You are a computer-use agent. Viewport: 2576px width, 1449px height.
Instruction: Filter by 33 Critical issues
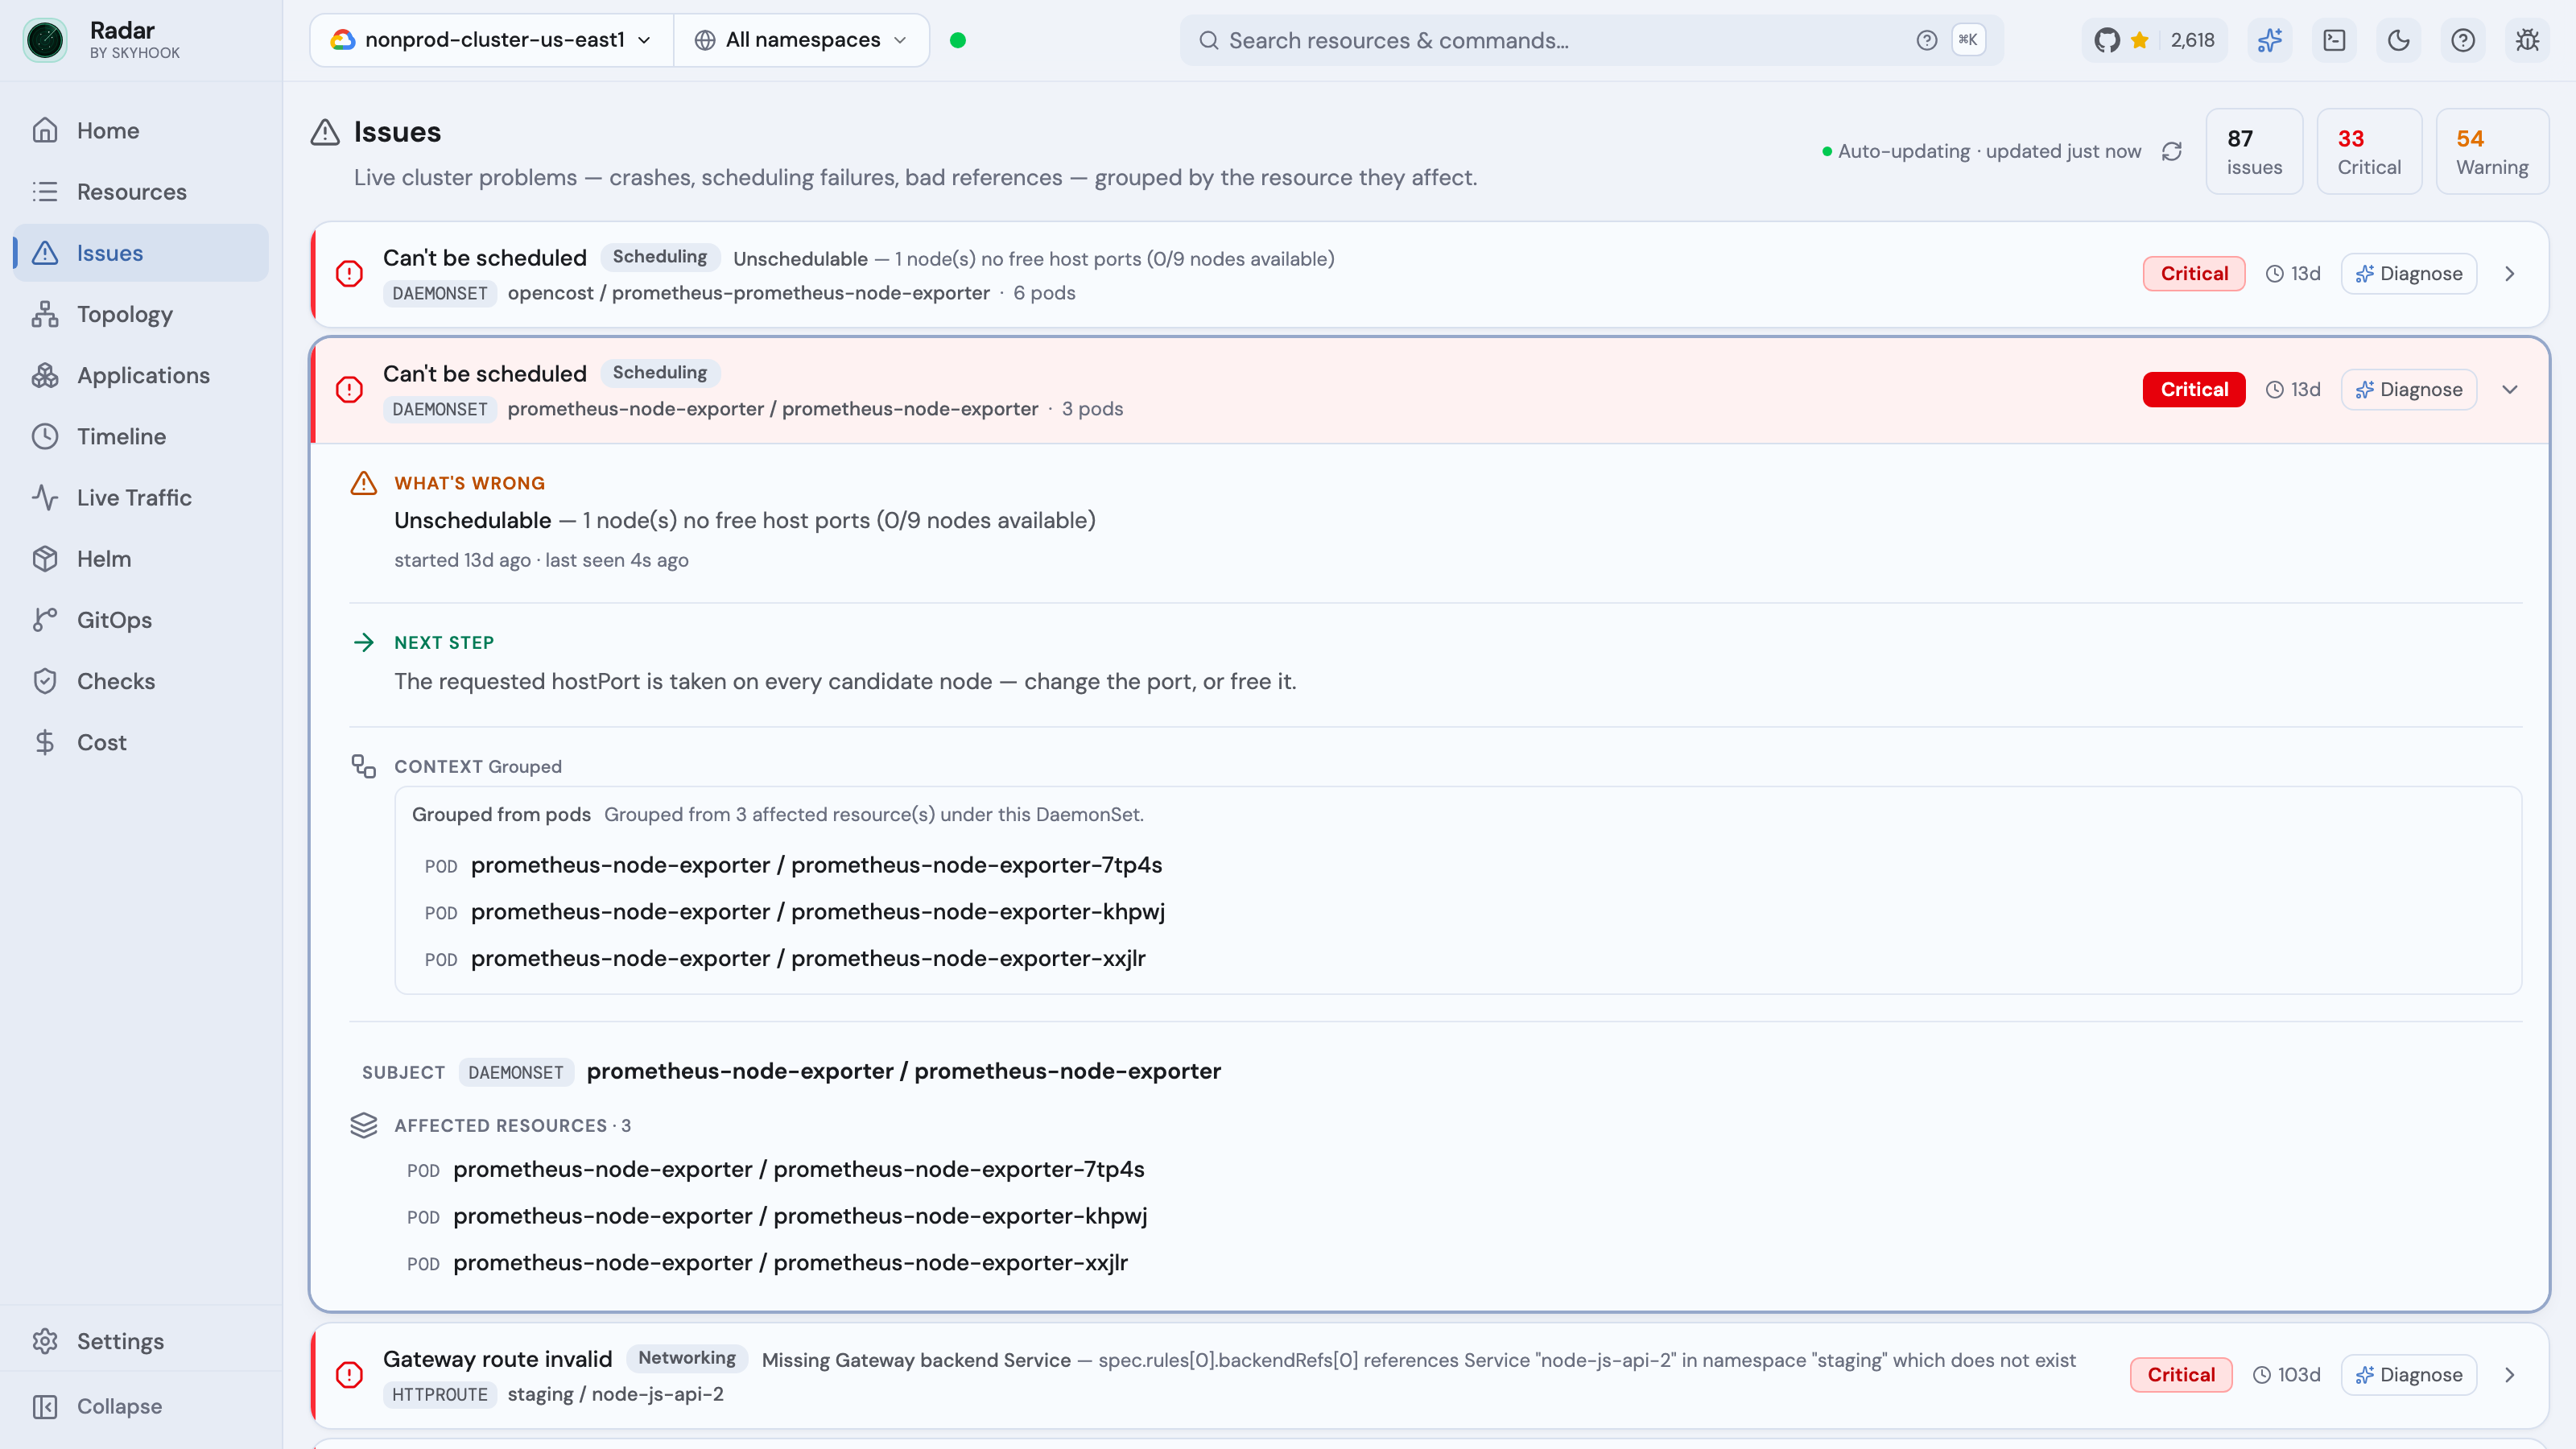[x=2369, y=151]
